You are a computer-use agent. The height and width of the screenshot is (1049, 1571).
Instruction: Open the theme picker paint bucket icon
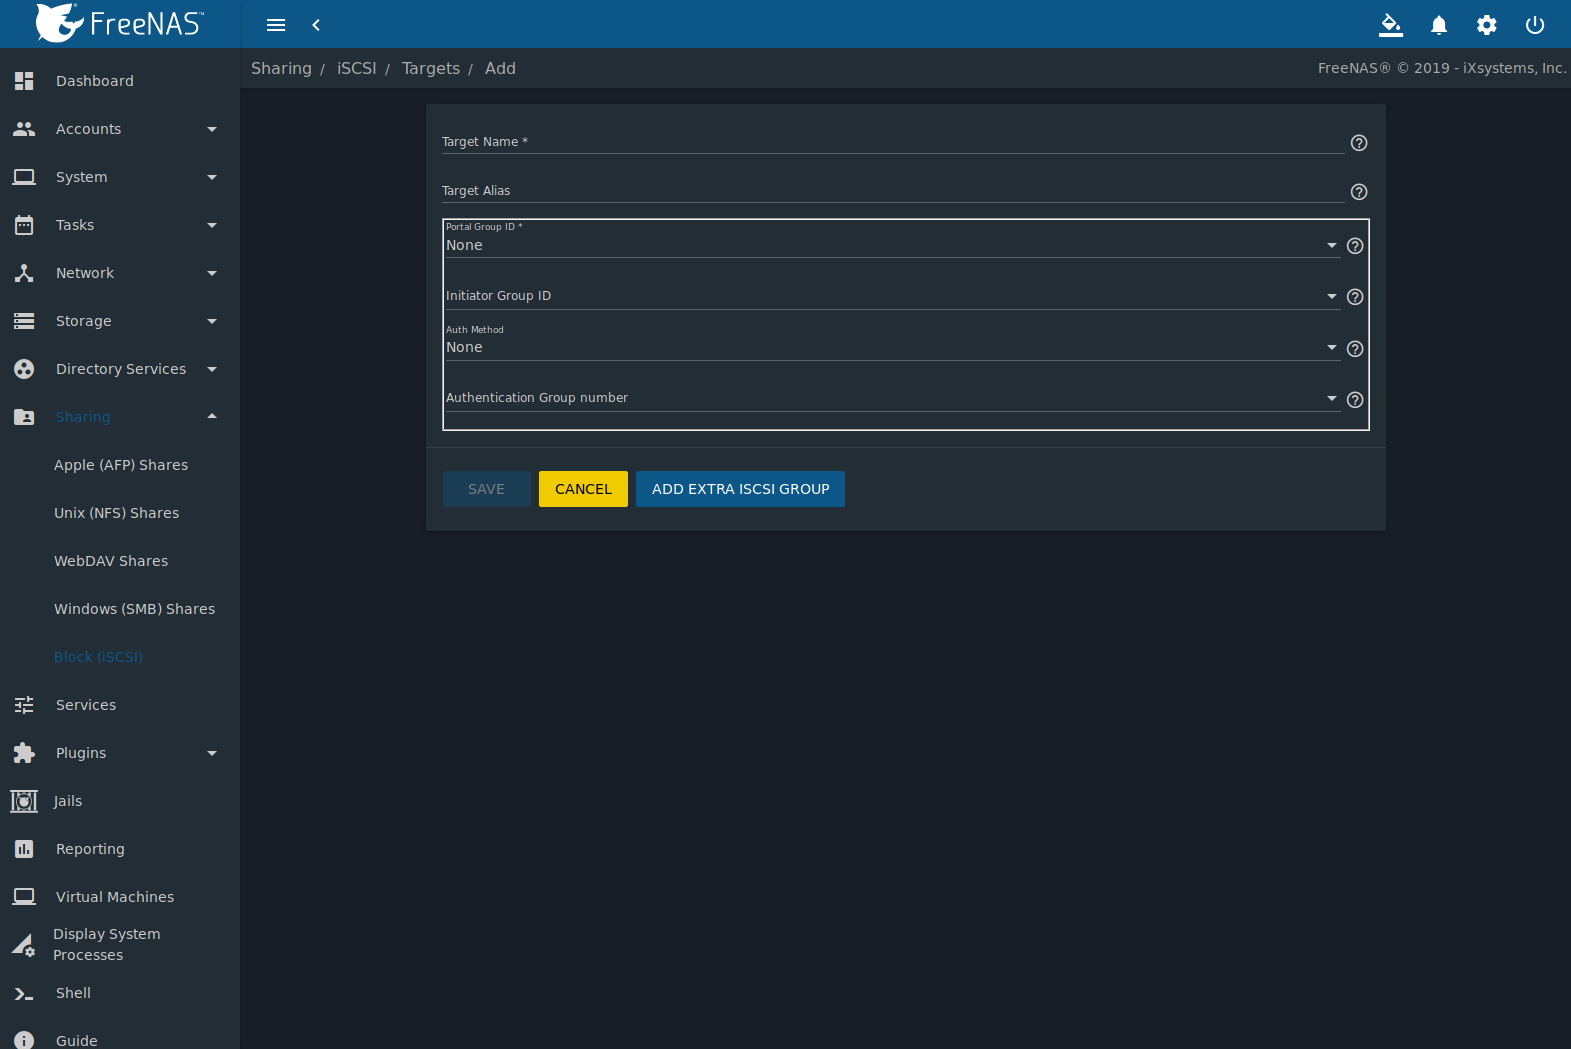[x=1391, y=25]
